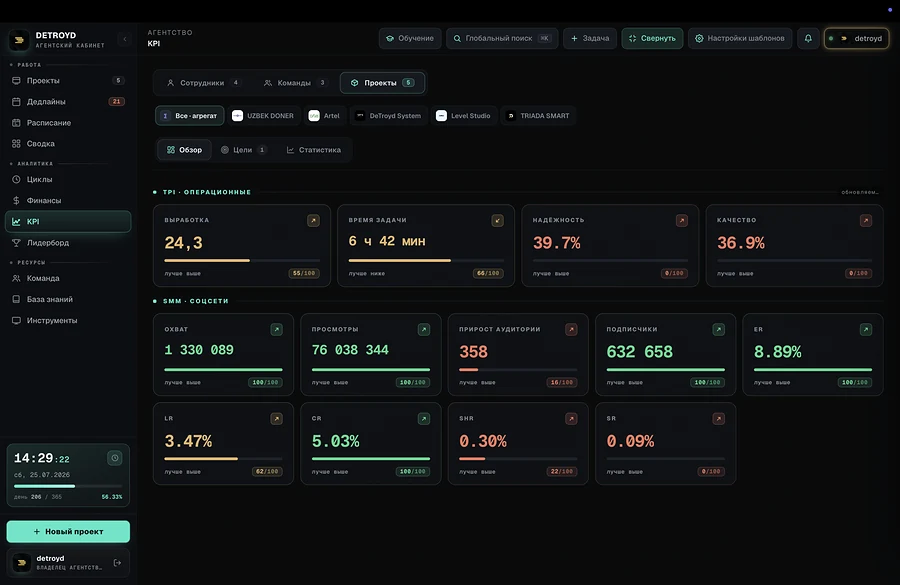900x585 pixels.
Task: Open Расписание in the sidebar
Action: [68, 123]
